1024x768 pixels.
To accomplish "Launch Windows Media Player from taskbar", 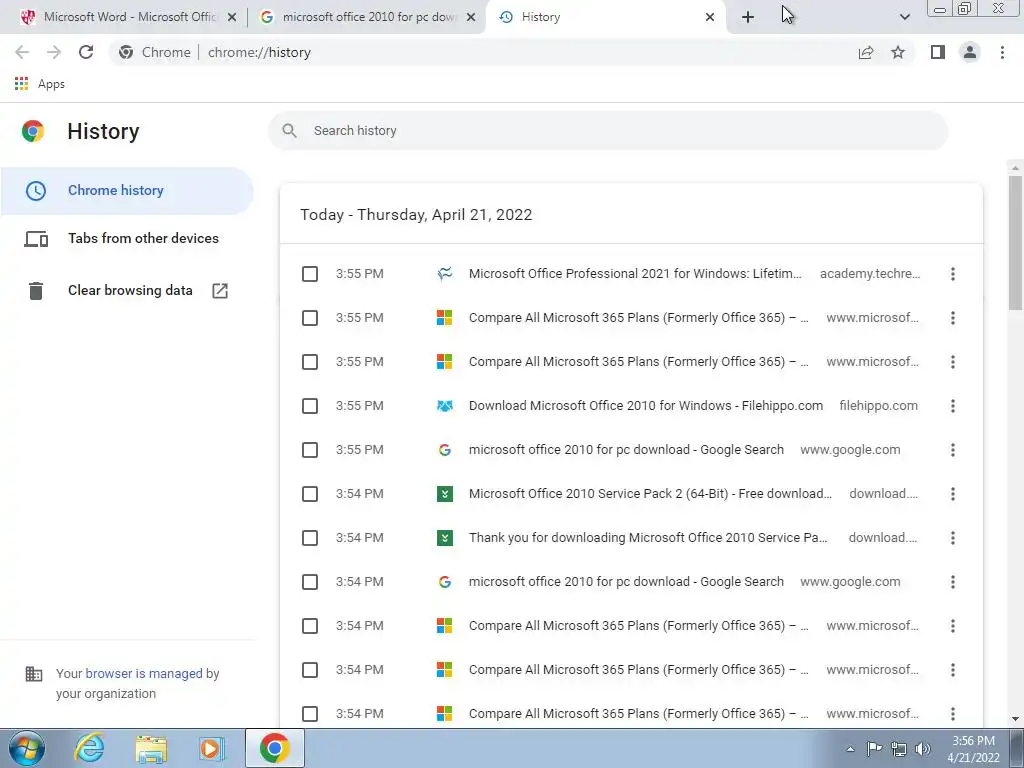I will [212, 748].
